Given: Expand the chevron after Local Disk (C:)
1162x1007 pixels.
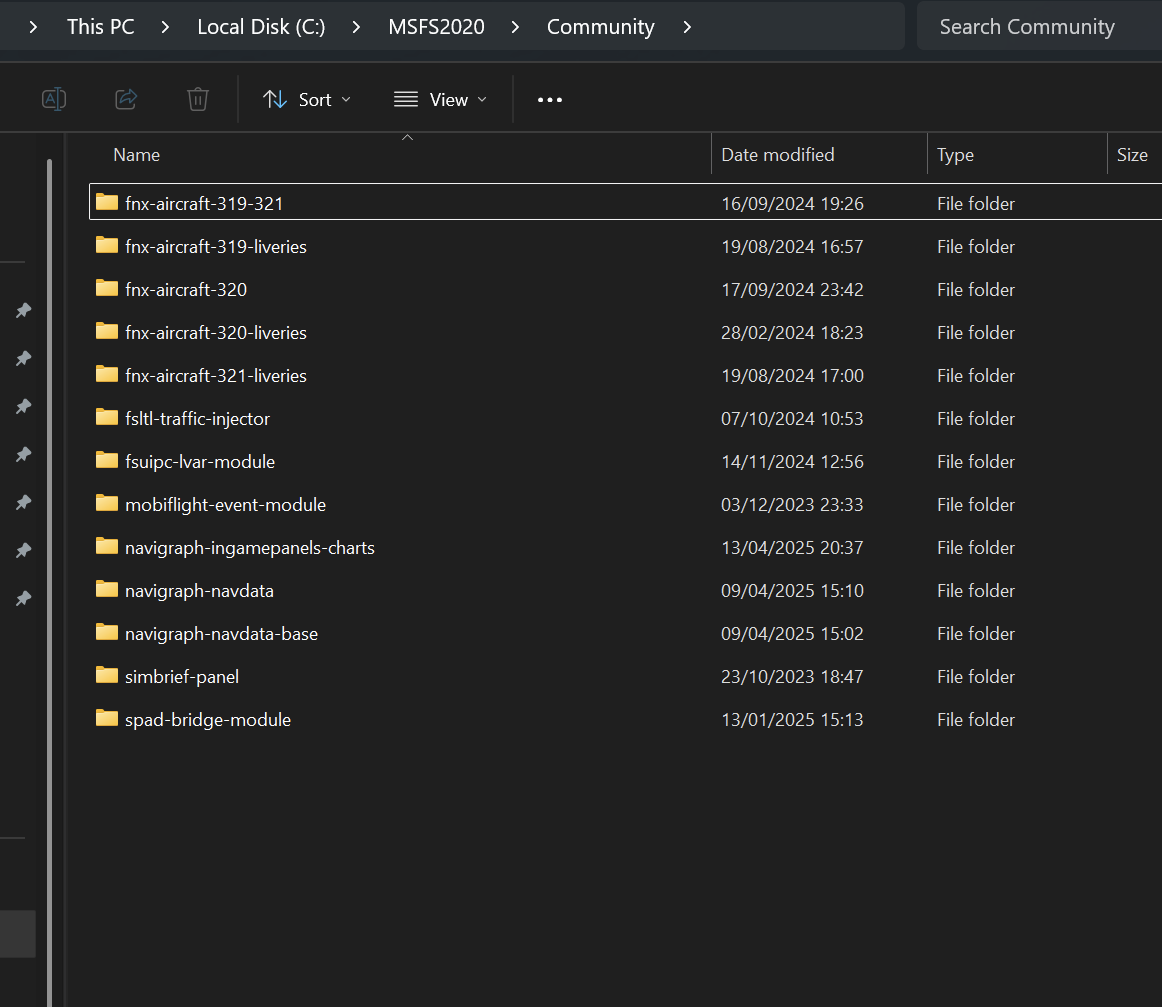Looking at the screenshot, I should point(356,27).
